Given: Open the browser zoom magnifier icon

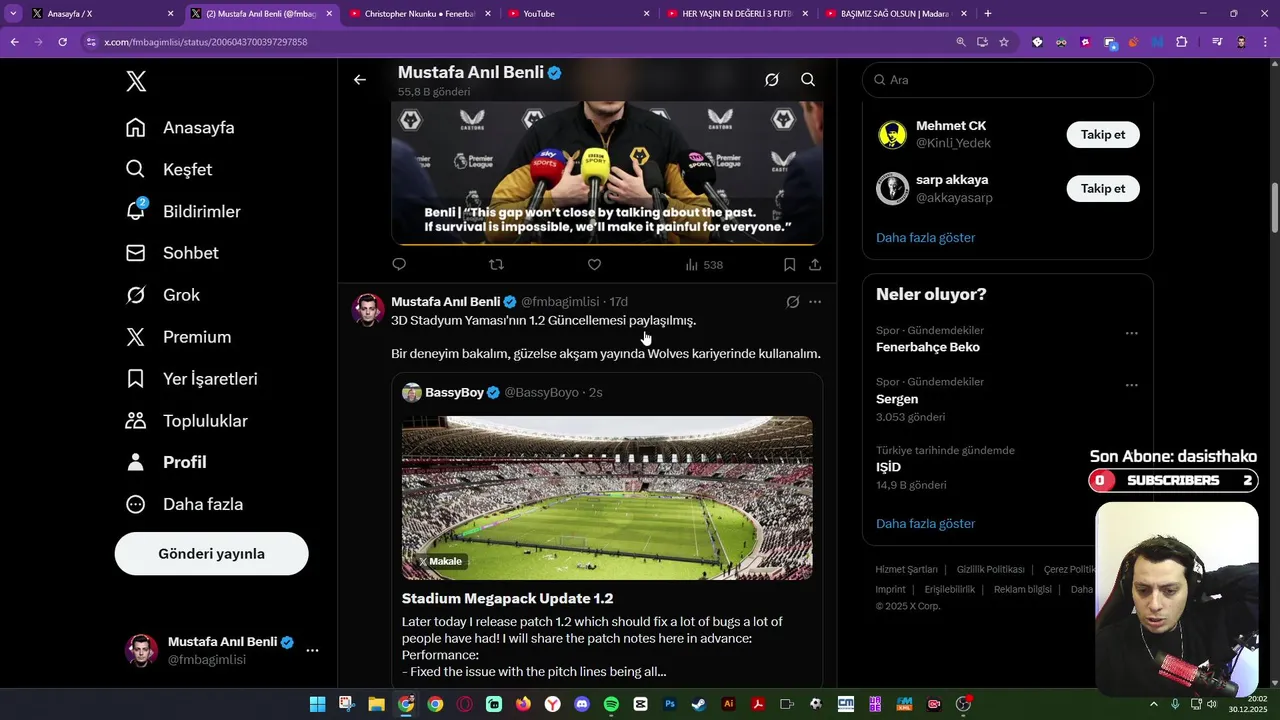Looking at the screenshot, I should click(x=961, y=42).
